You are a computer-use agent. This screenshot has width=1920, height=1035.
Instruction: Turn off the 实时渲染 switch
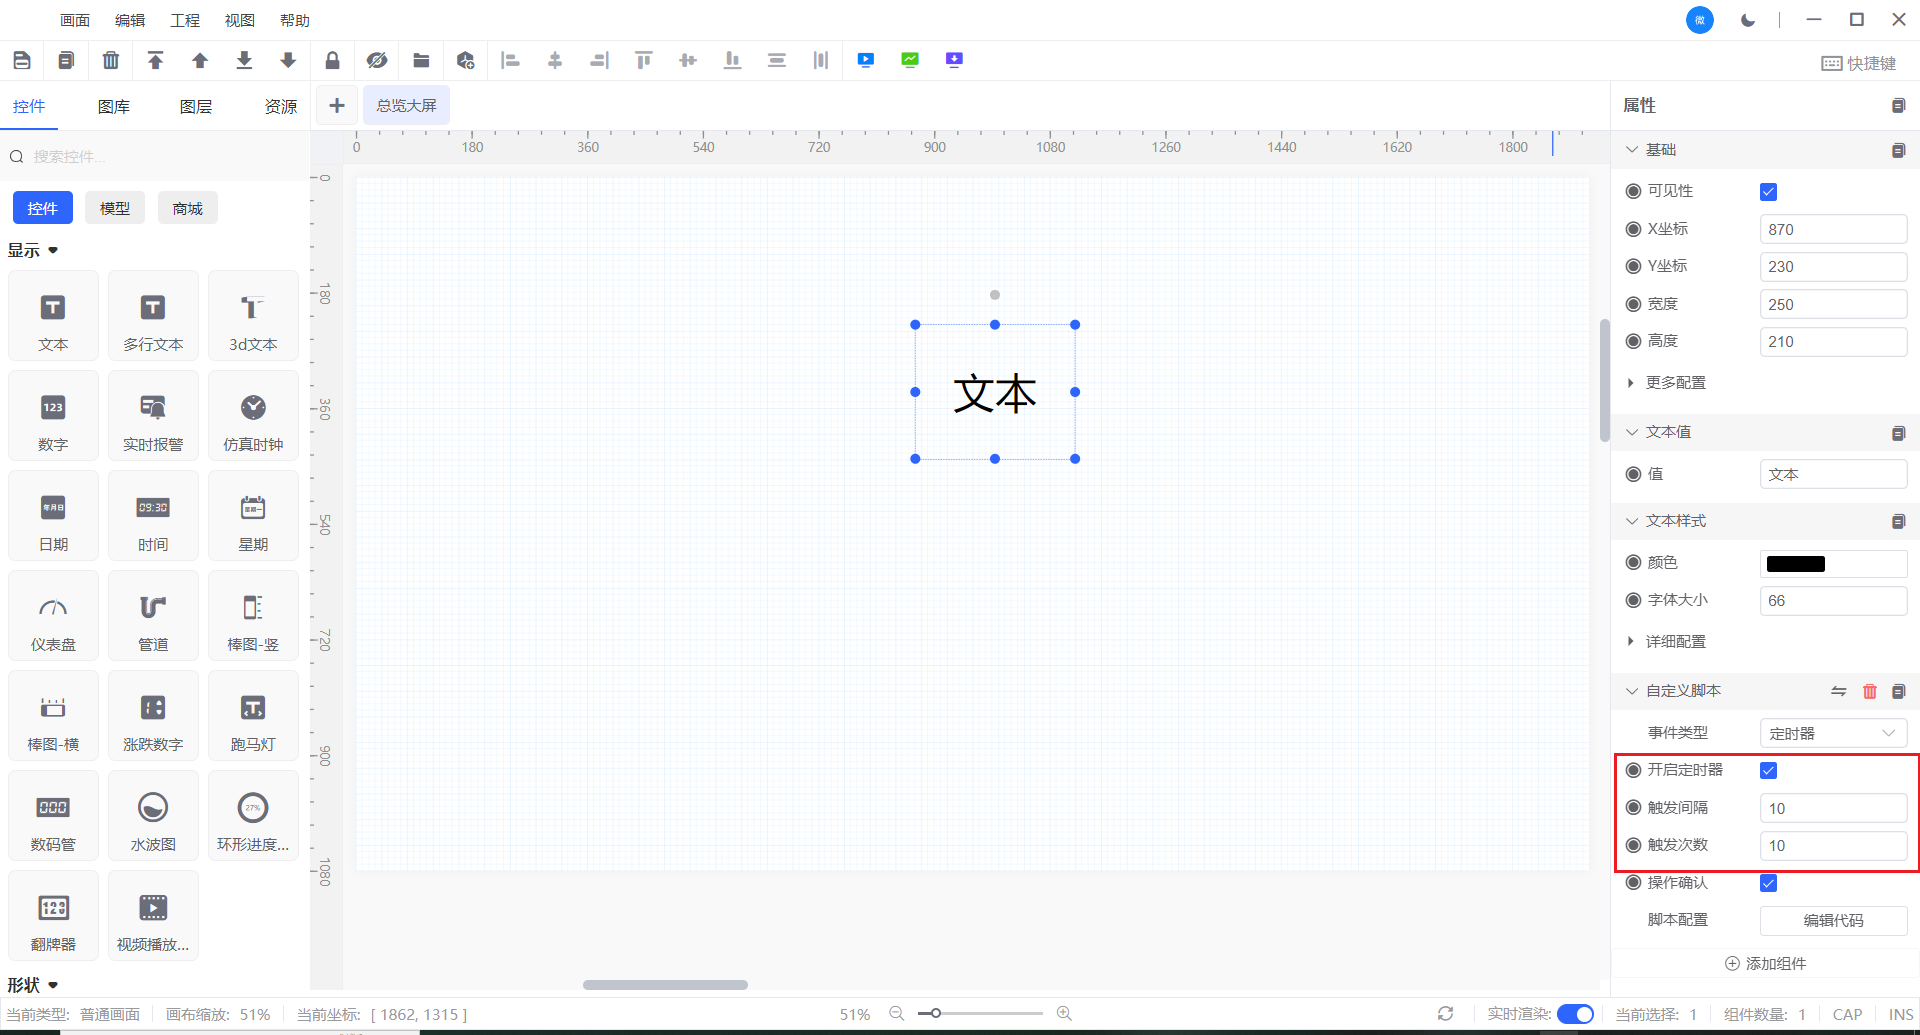pyautogui.click(x=1575, y=1014)
